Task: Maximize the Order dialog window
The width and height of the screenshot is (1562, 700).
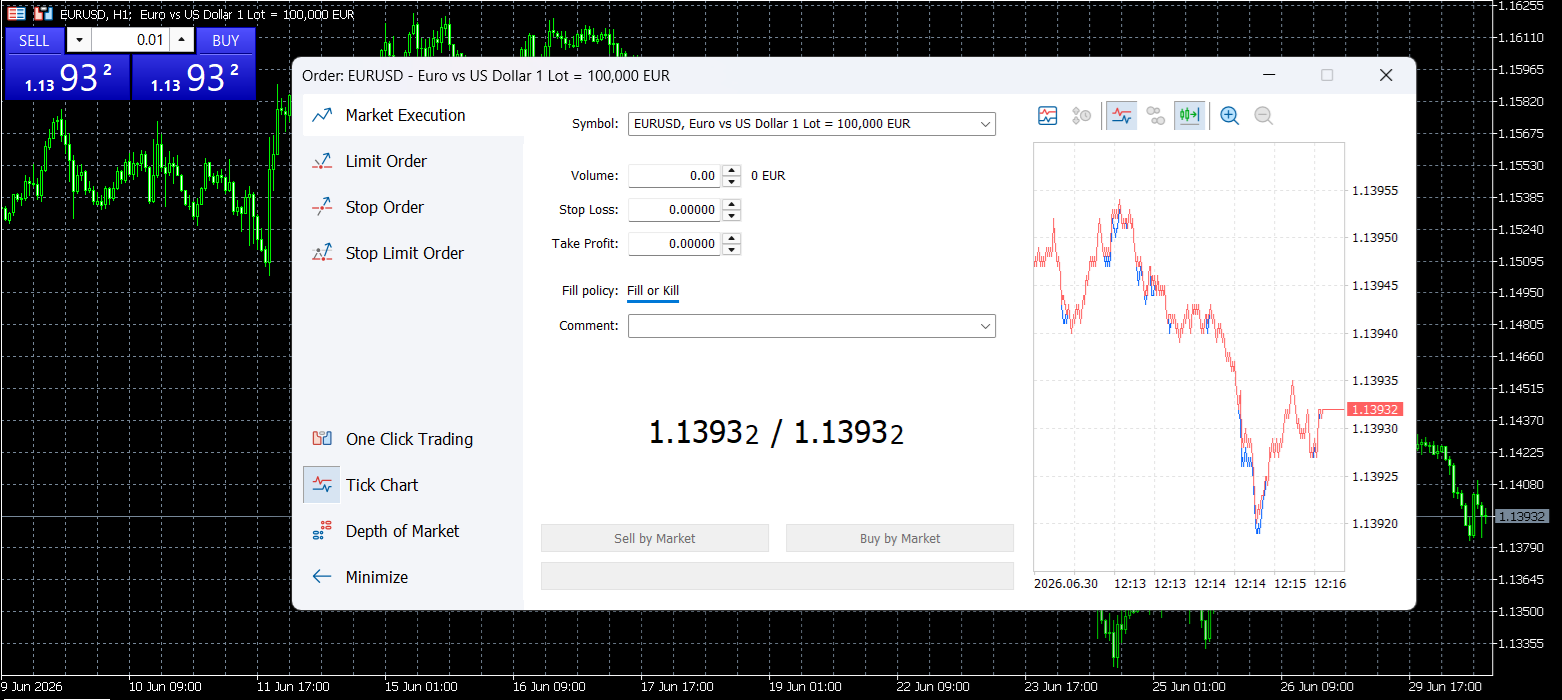Action: (1327, 75)
